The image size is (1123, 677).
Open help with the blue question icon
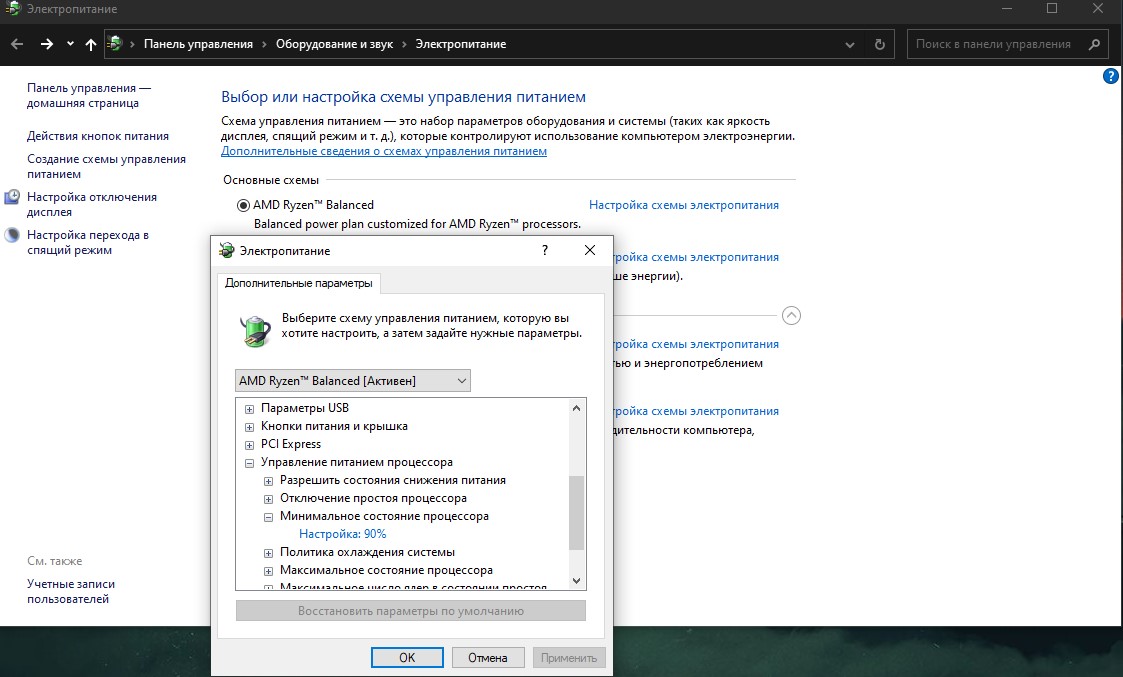pos(1110,76)
